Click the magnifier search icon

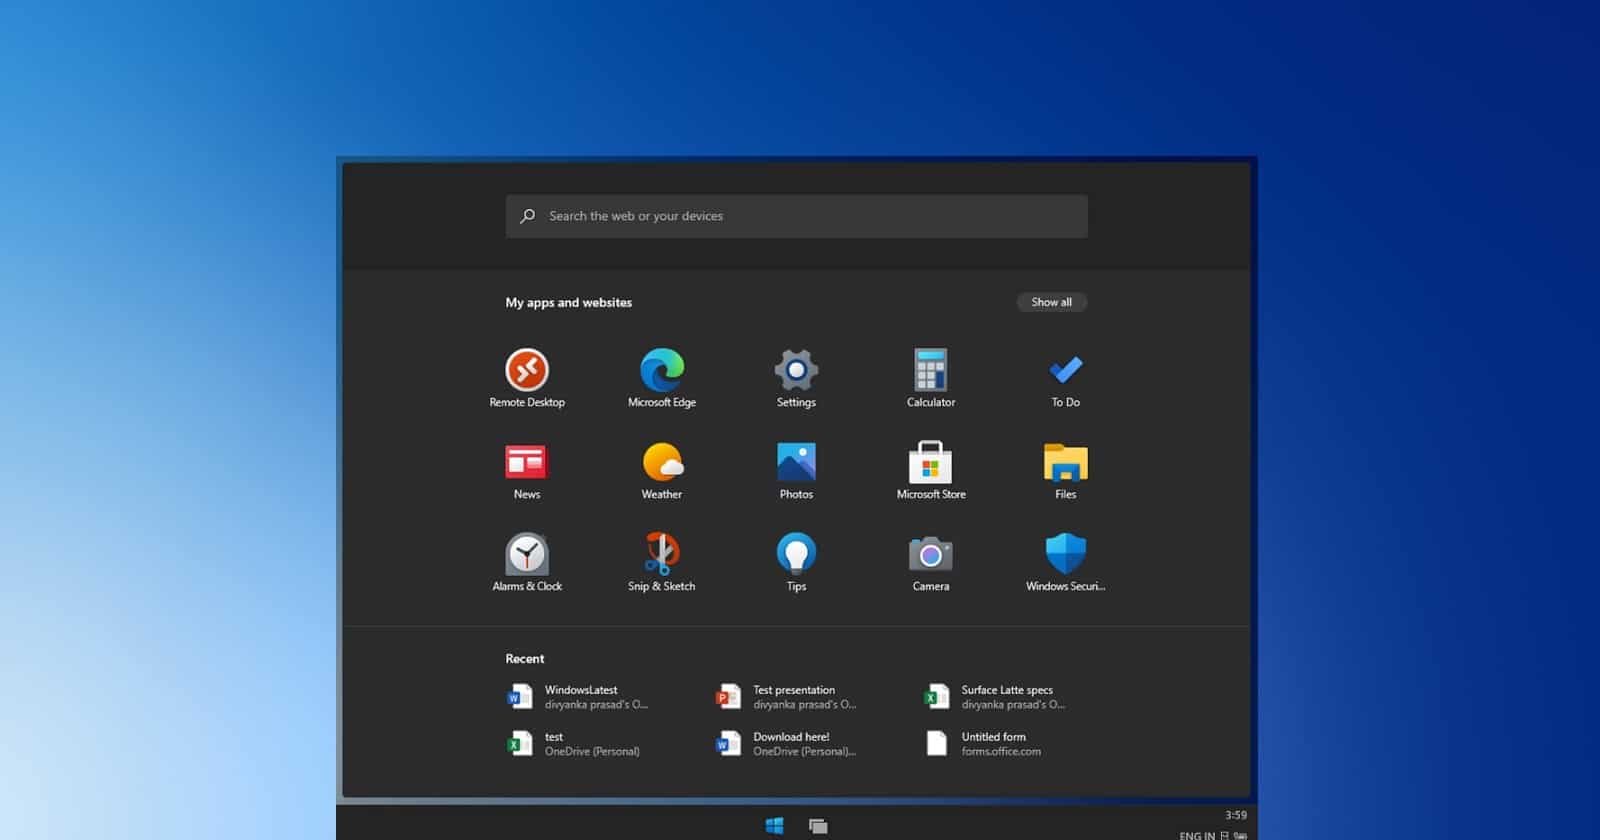coord(527,216)
